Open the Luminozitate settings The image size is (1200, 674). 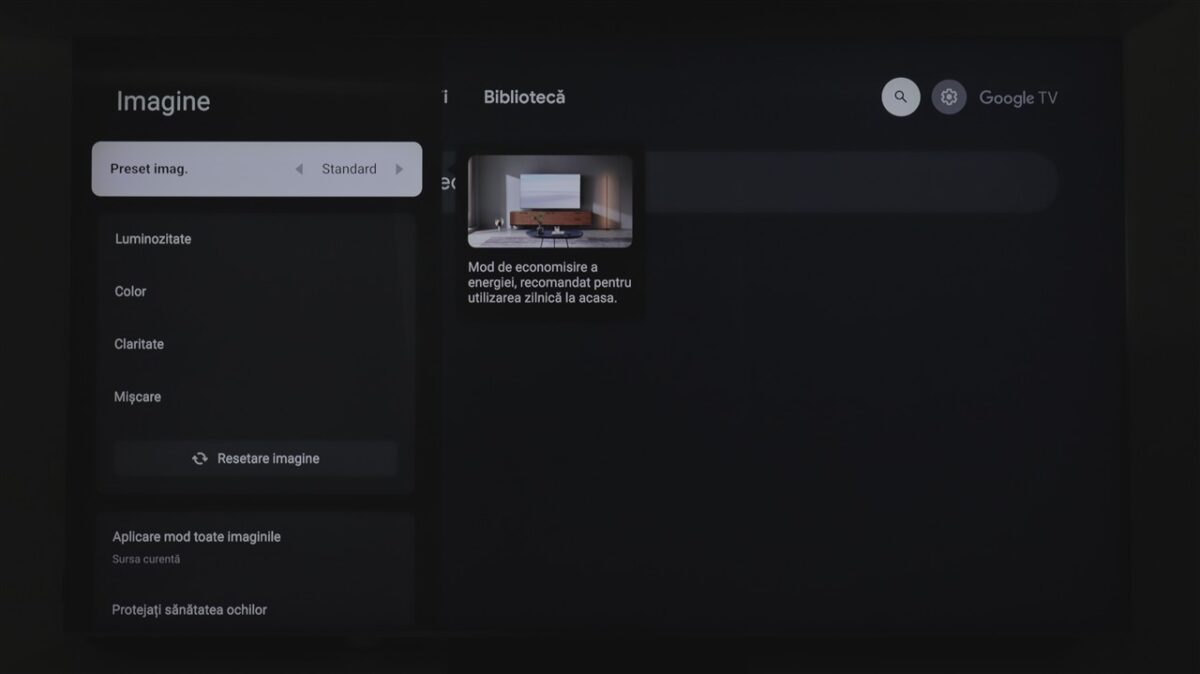153,239
